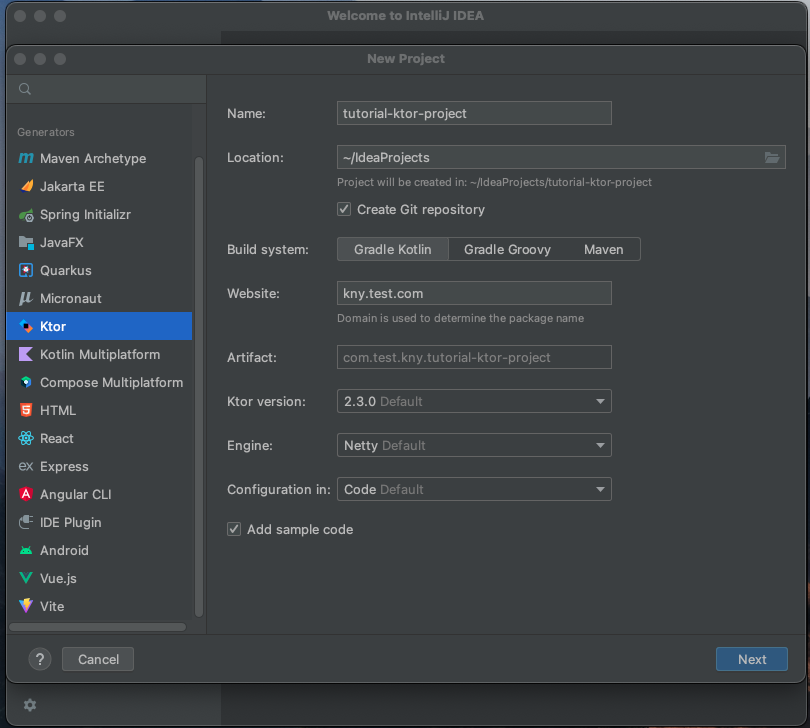Select the Angular CLI label
The image size is (810, 728).
pyautogui.click(x=76, y=494)
